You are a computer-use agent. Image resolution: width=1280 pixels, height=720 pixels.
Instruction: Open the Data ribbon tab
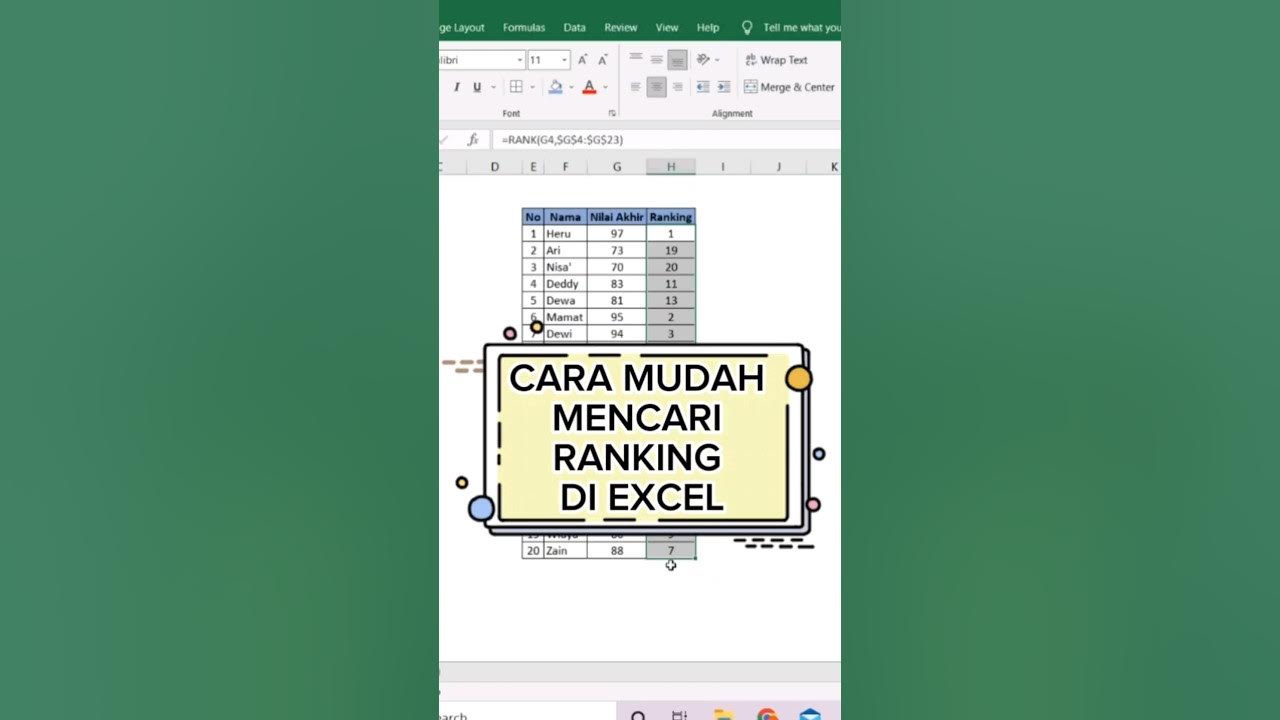575,28
